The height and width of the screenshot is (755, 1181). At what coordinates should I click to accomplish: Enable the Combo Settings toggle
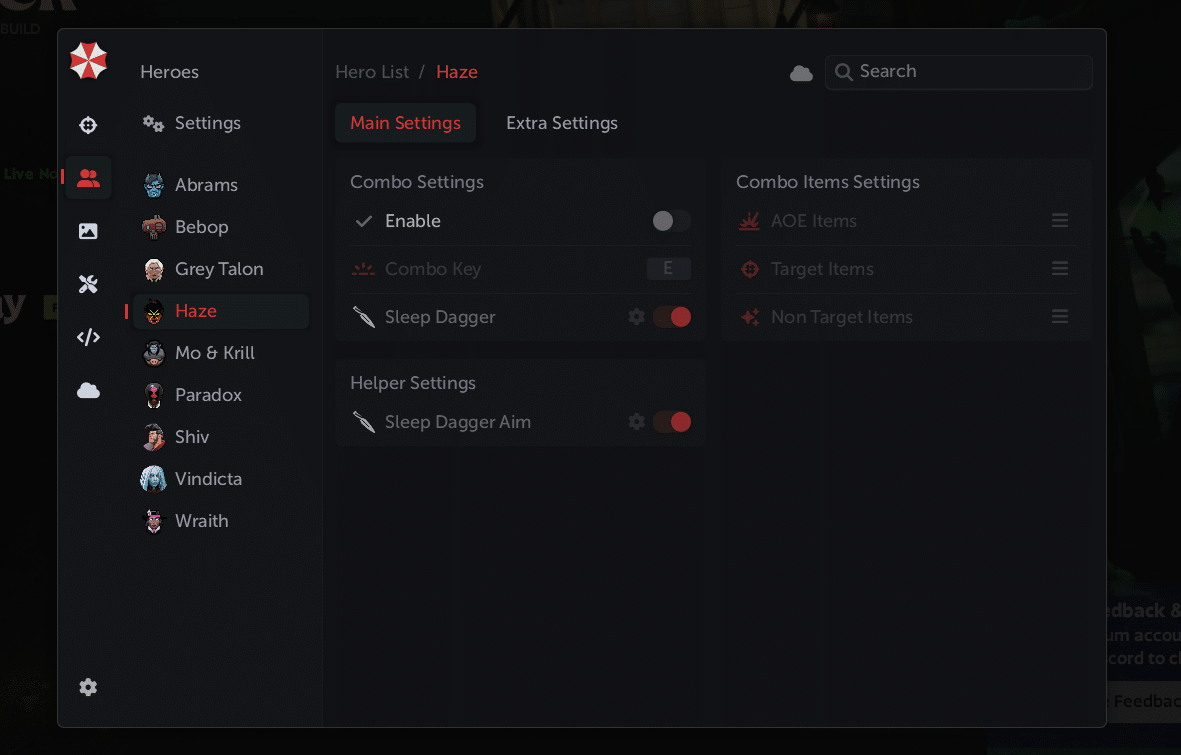tap(671, 221)
